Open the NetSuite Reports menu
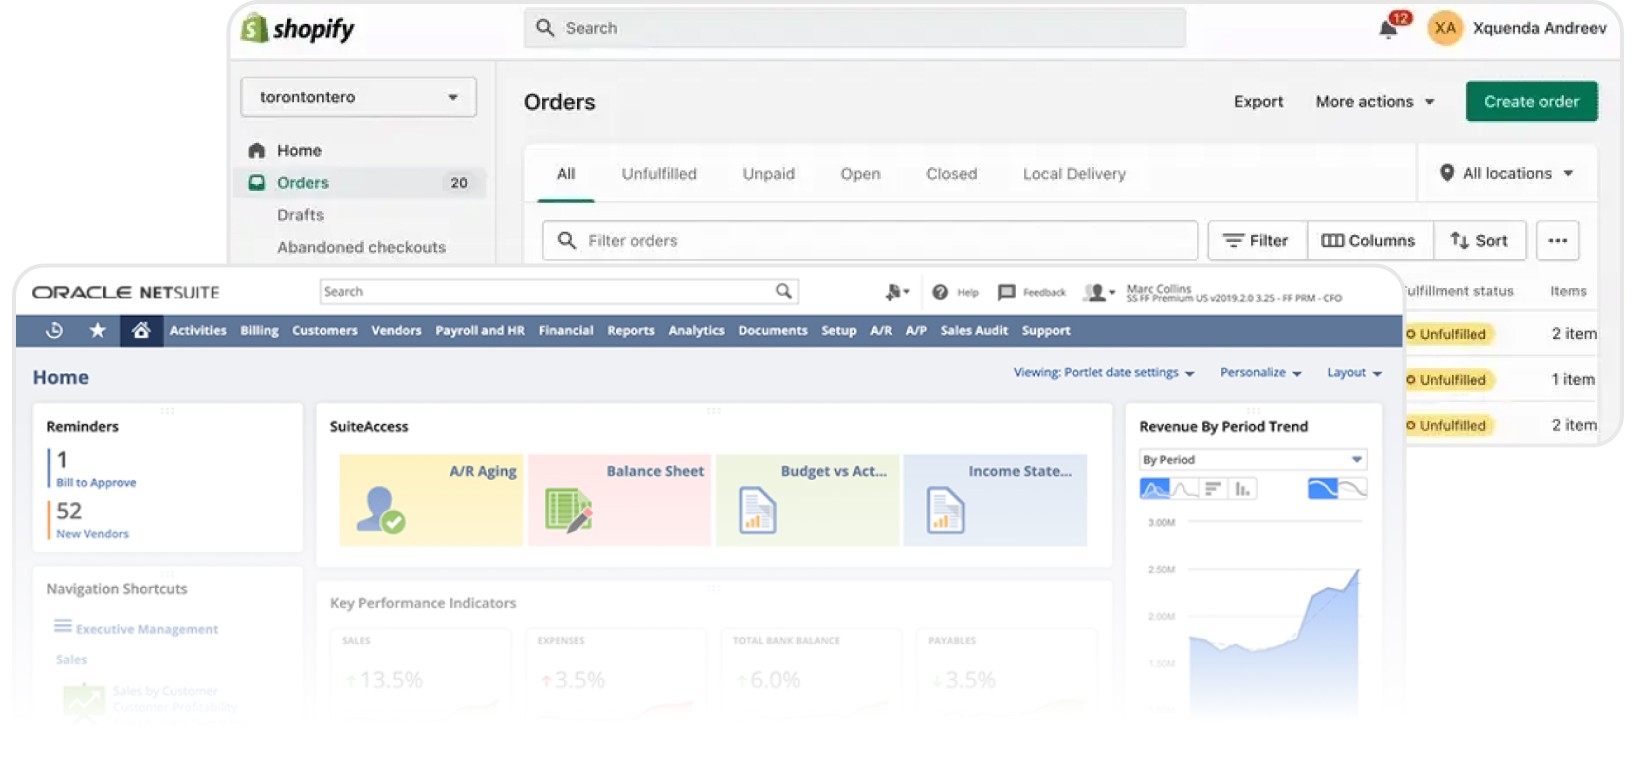 tap(631, 330)
